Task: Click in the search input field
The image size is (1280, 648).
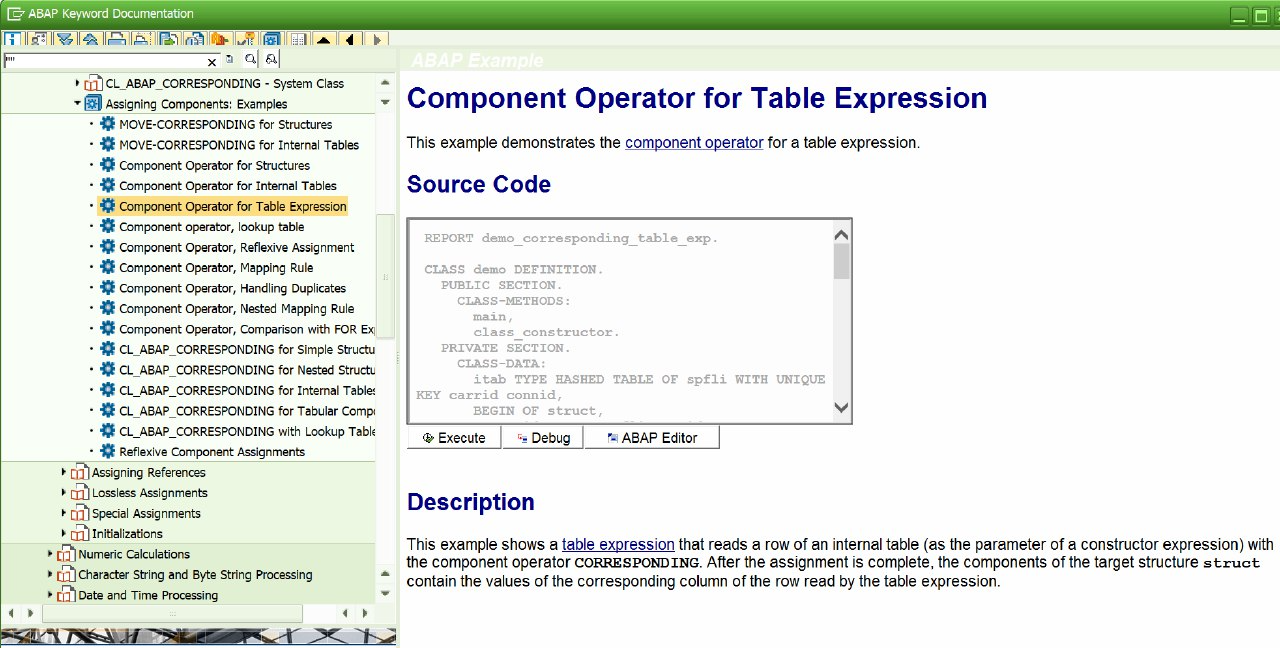Action: click(x=105, y=61)
